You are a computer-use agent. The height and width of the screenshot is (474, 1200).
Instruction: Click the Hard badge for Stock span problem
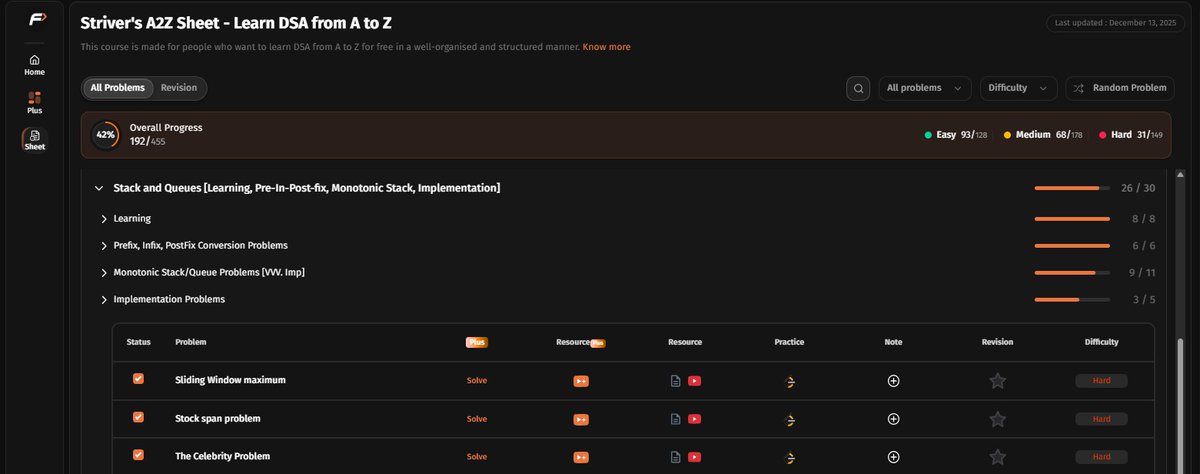pyautogui.click(x=1101, y=419)
